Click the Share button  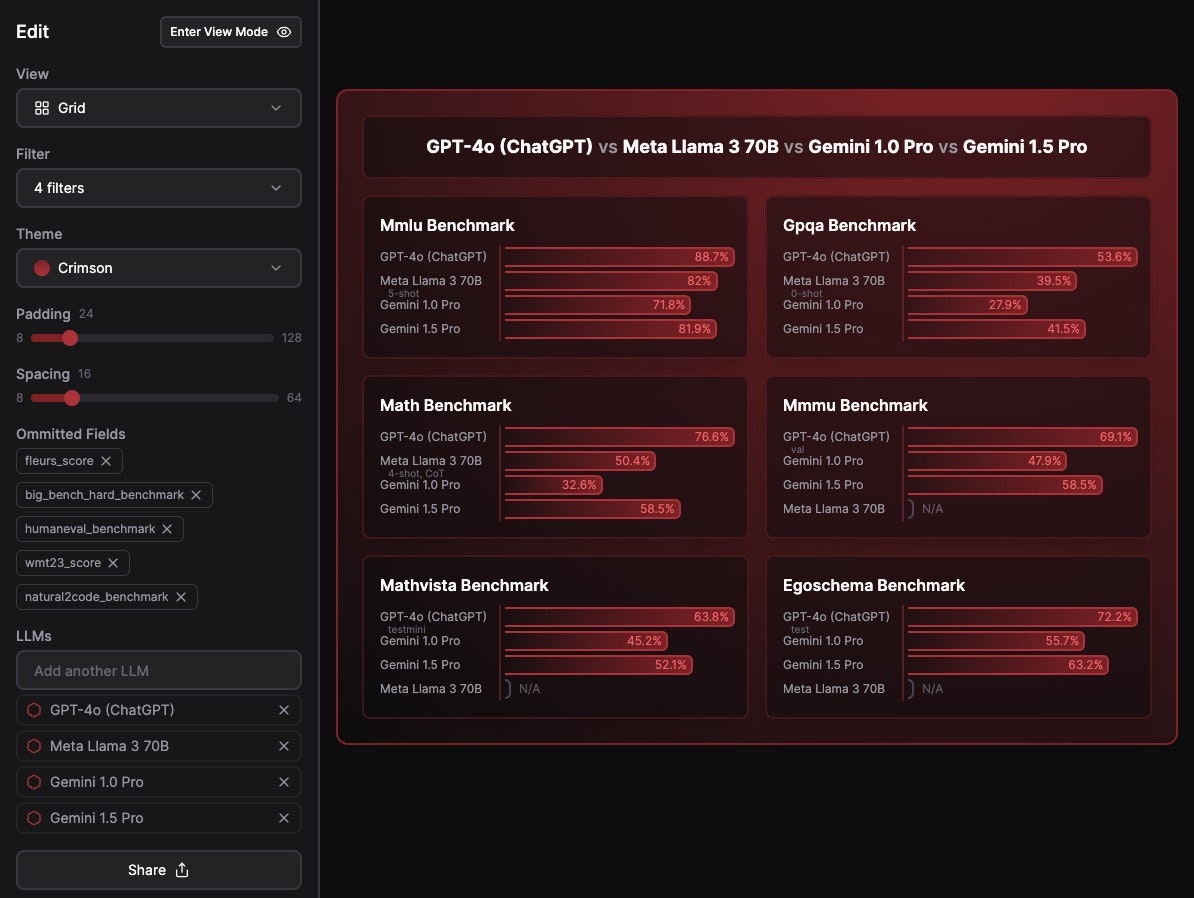[x=158, y=870]
